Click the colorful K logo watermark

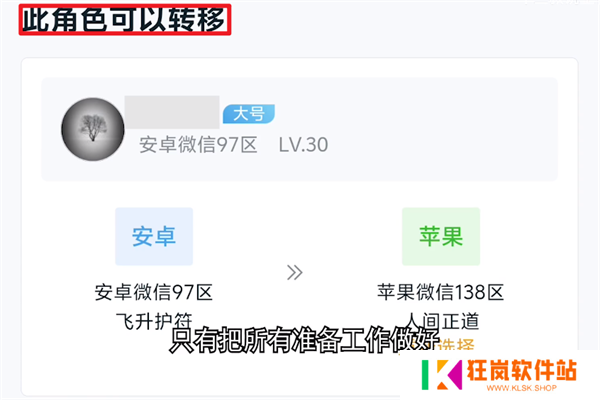442,375
